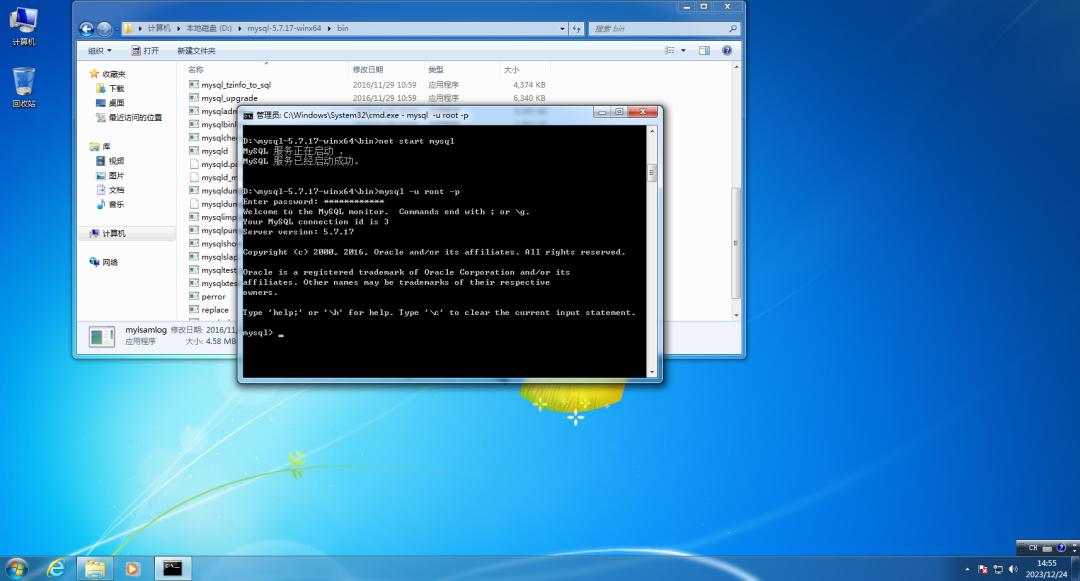Click 本地磁盘 (D:) breadcrumb
Image resolution: width=1080 pixels, height=581 pixels.
[x=209, y=28]
